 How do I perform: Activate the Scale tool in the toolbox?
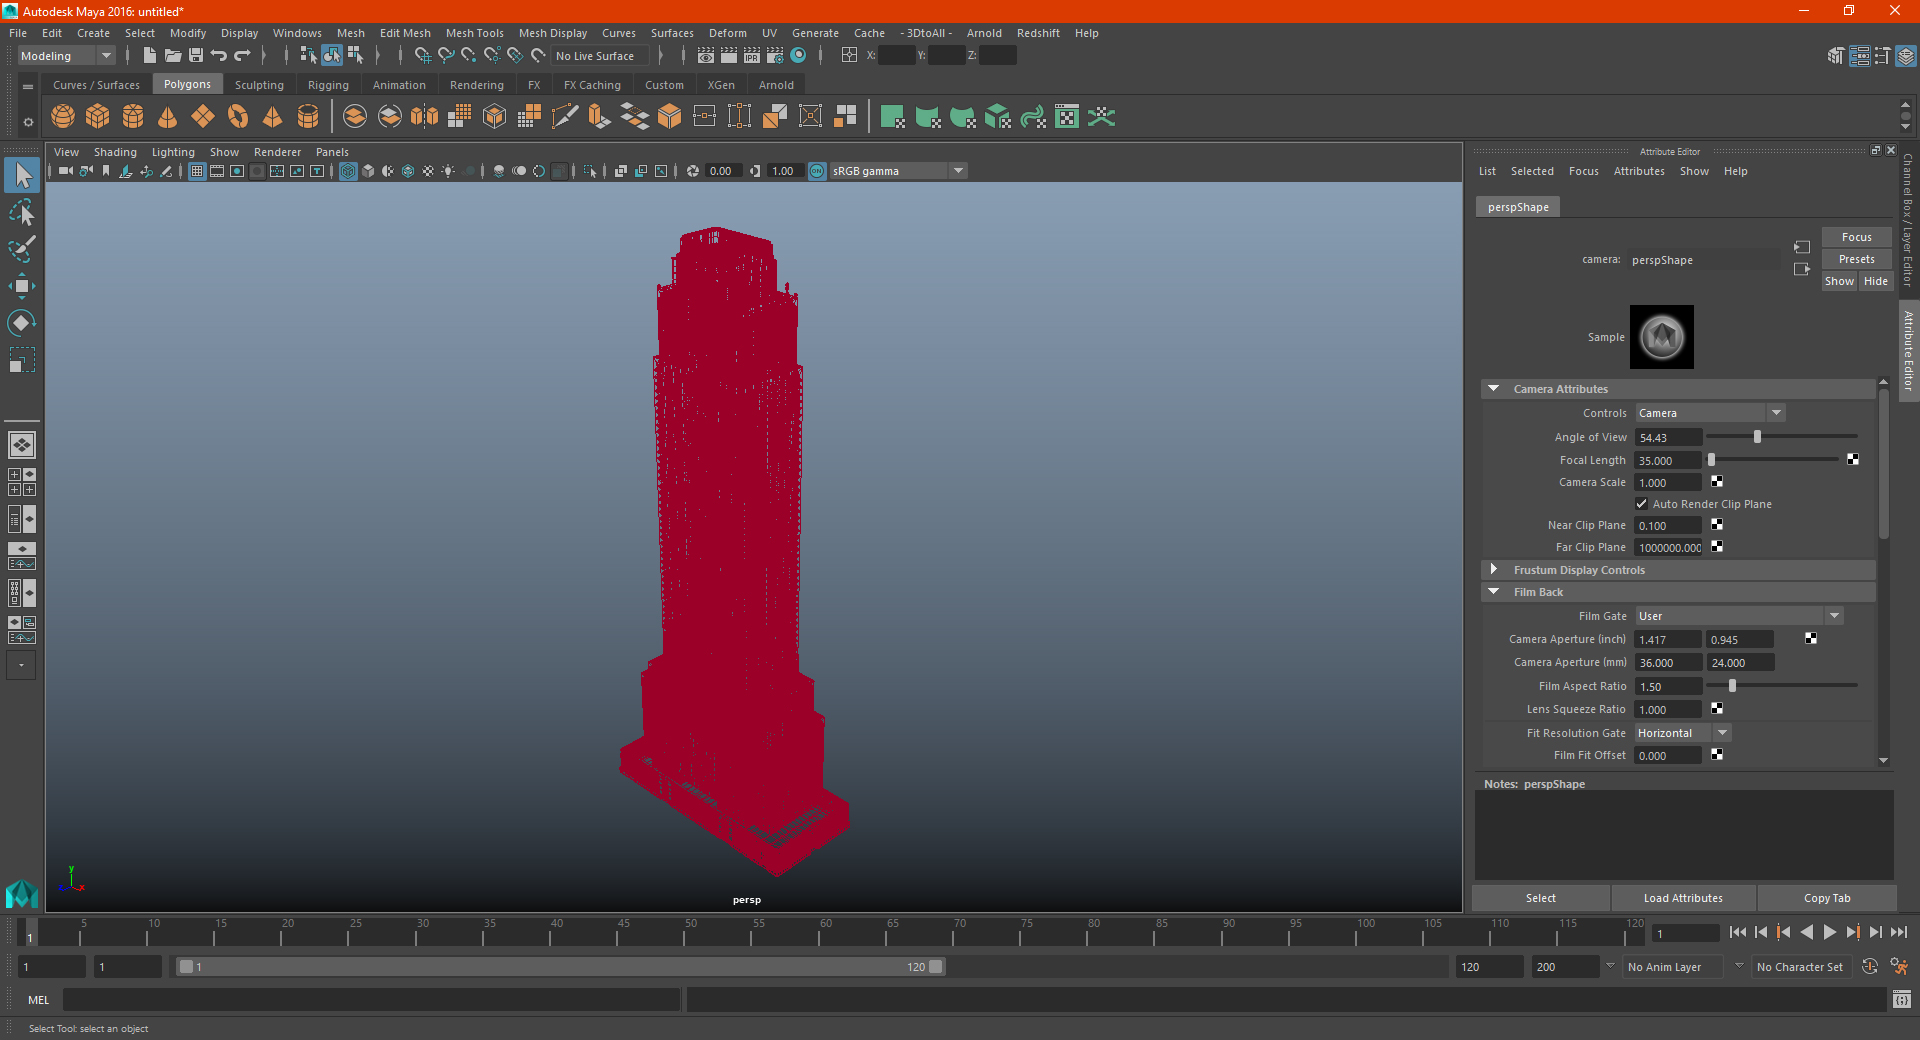pos(22,360)
